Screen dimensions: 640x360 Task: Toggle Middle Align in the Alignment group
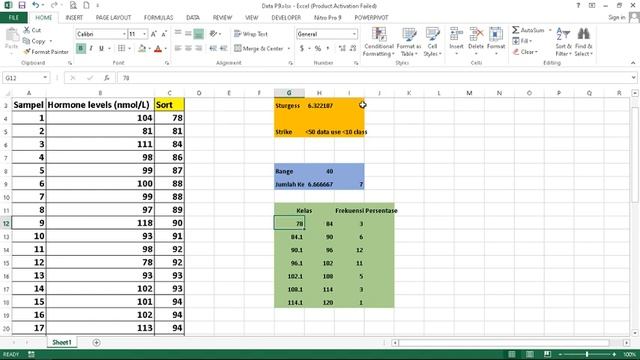[x=188, y=34]
